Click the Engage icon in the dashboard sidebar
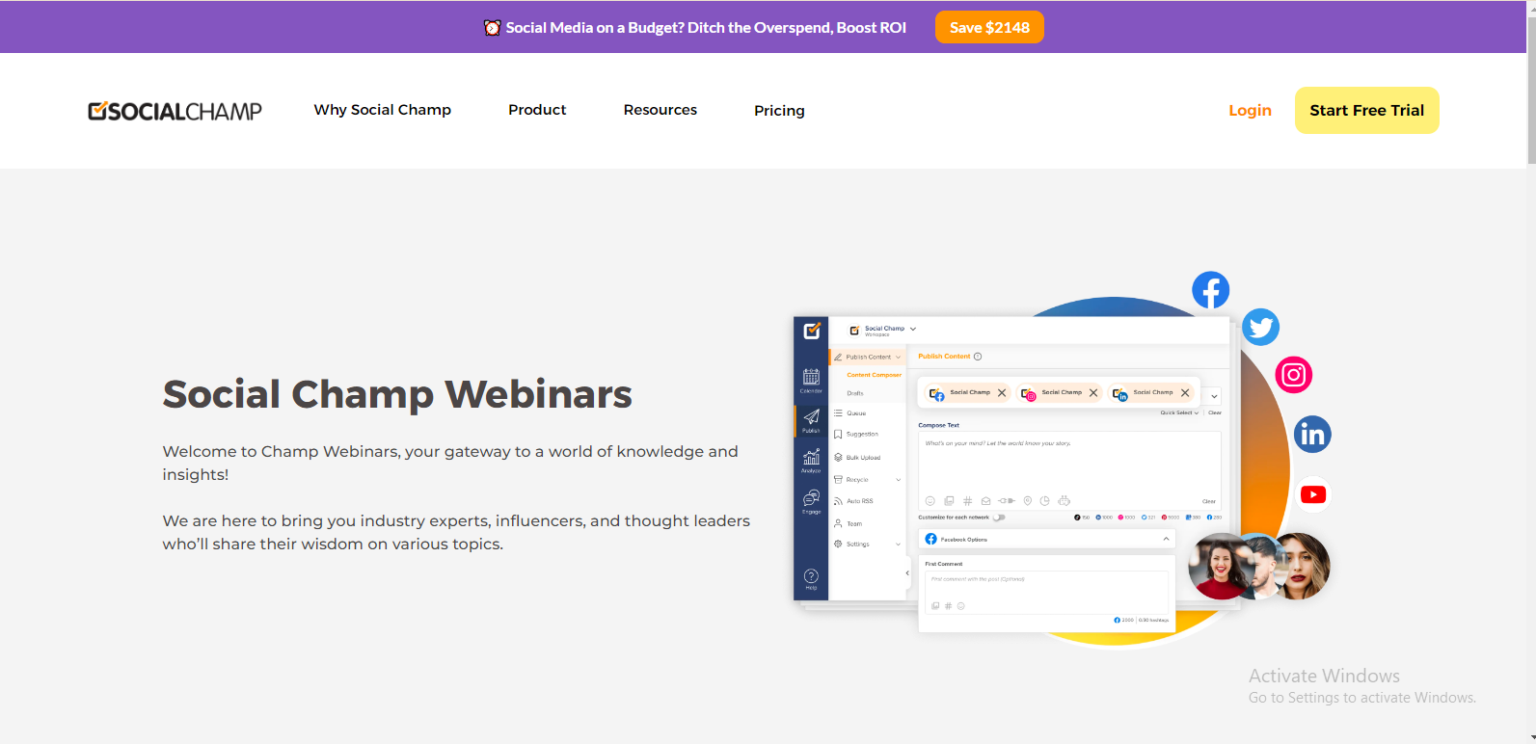This screenshot has height=744, width=1536. tap(809, 499)
